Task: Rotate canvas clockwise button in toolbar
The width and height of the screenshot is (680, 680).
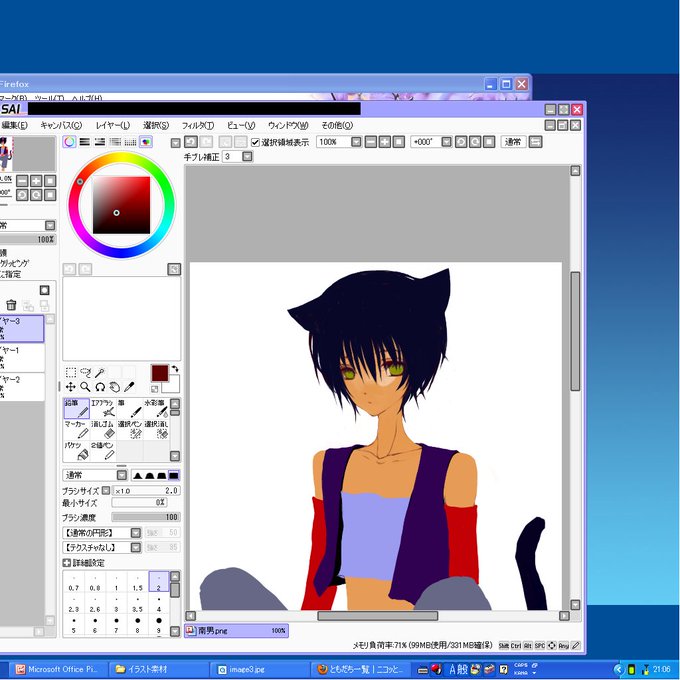Action: coord(475,142)
